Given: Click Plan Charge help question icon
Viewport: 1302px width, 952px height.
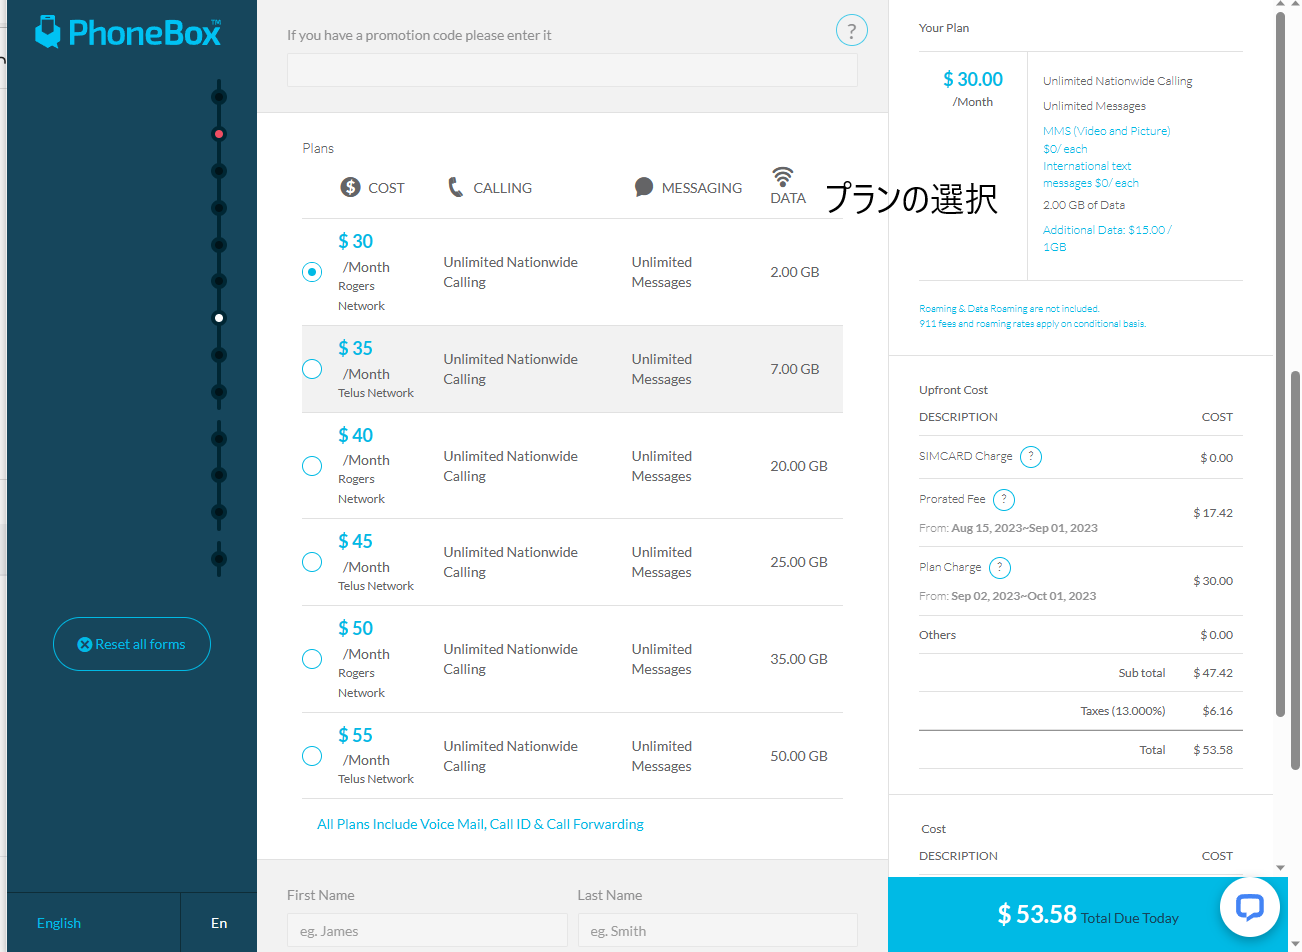Looking at the screenshot, I should point(1000,568).
